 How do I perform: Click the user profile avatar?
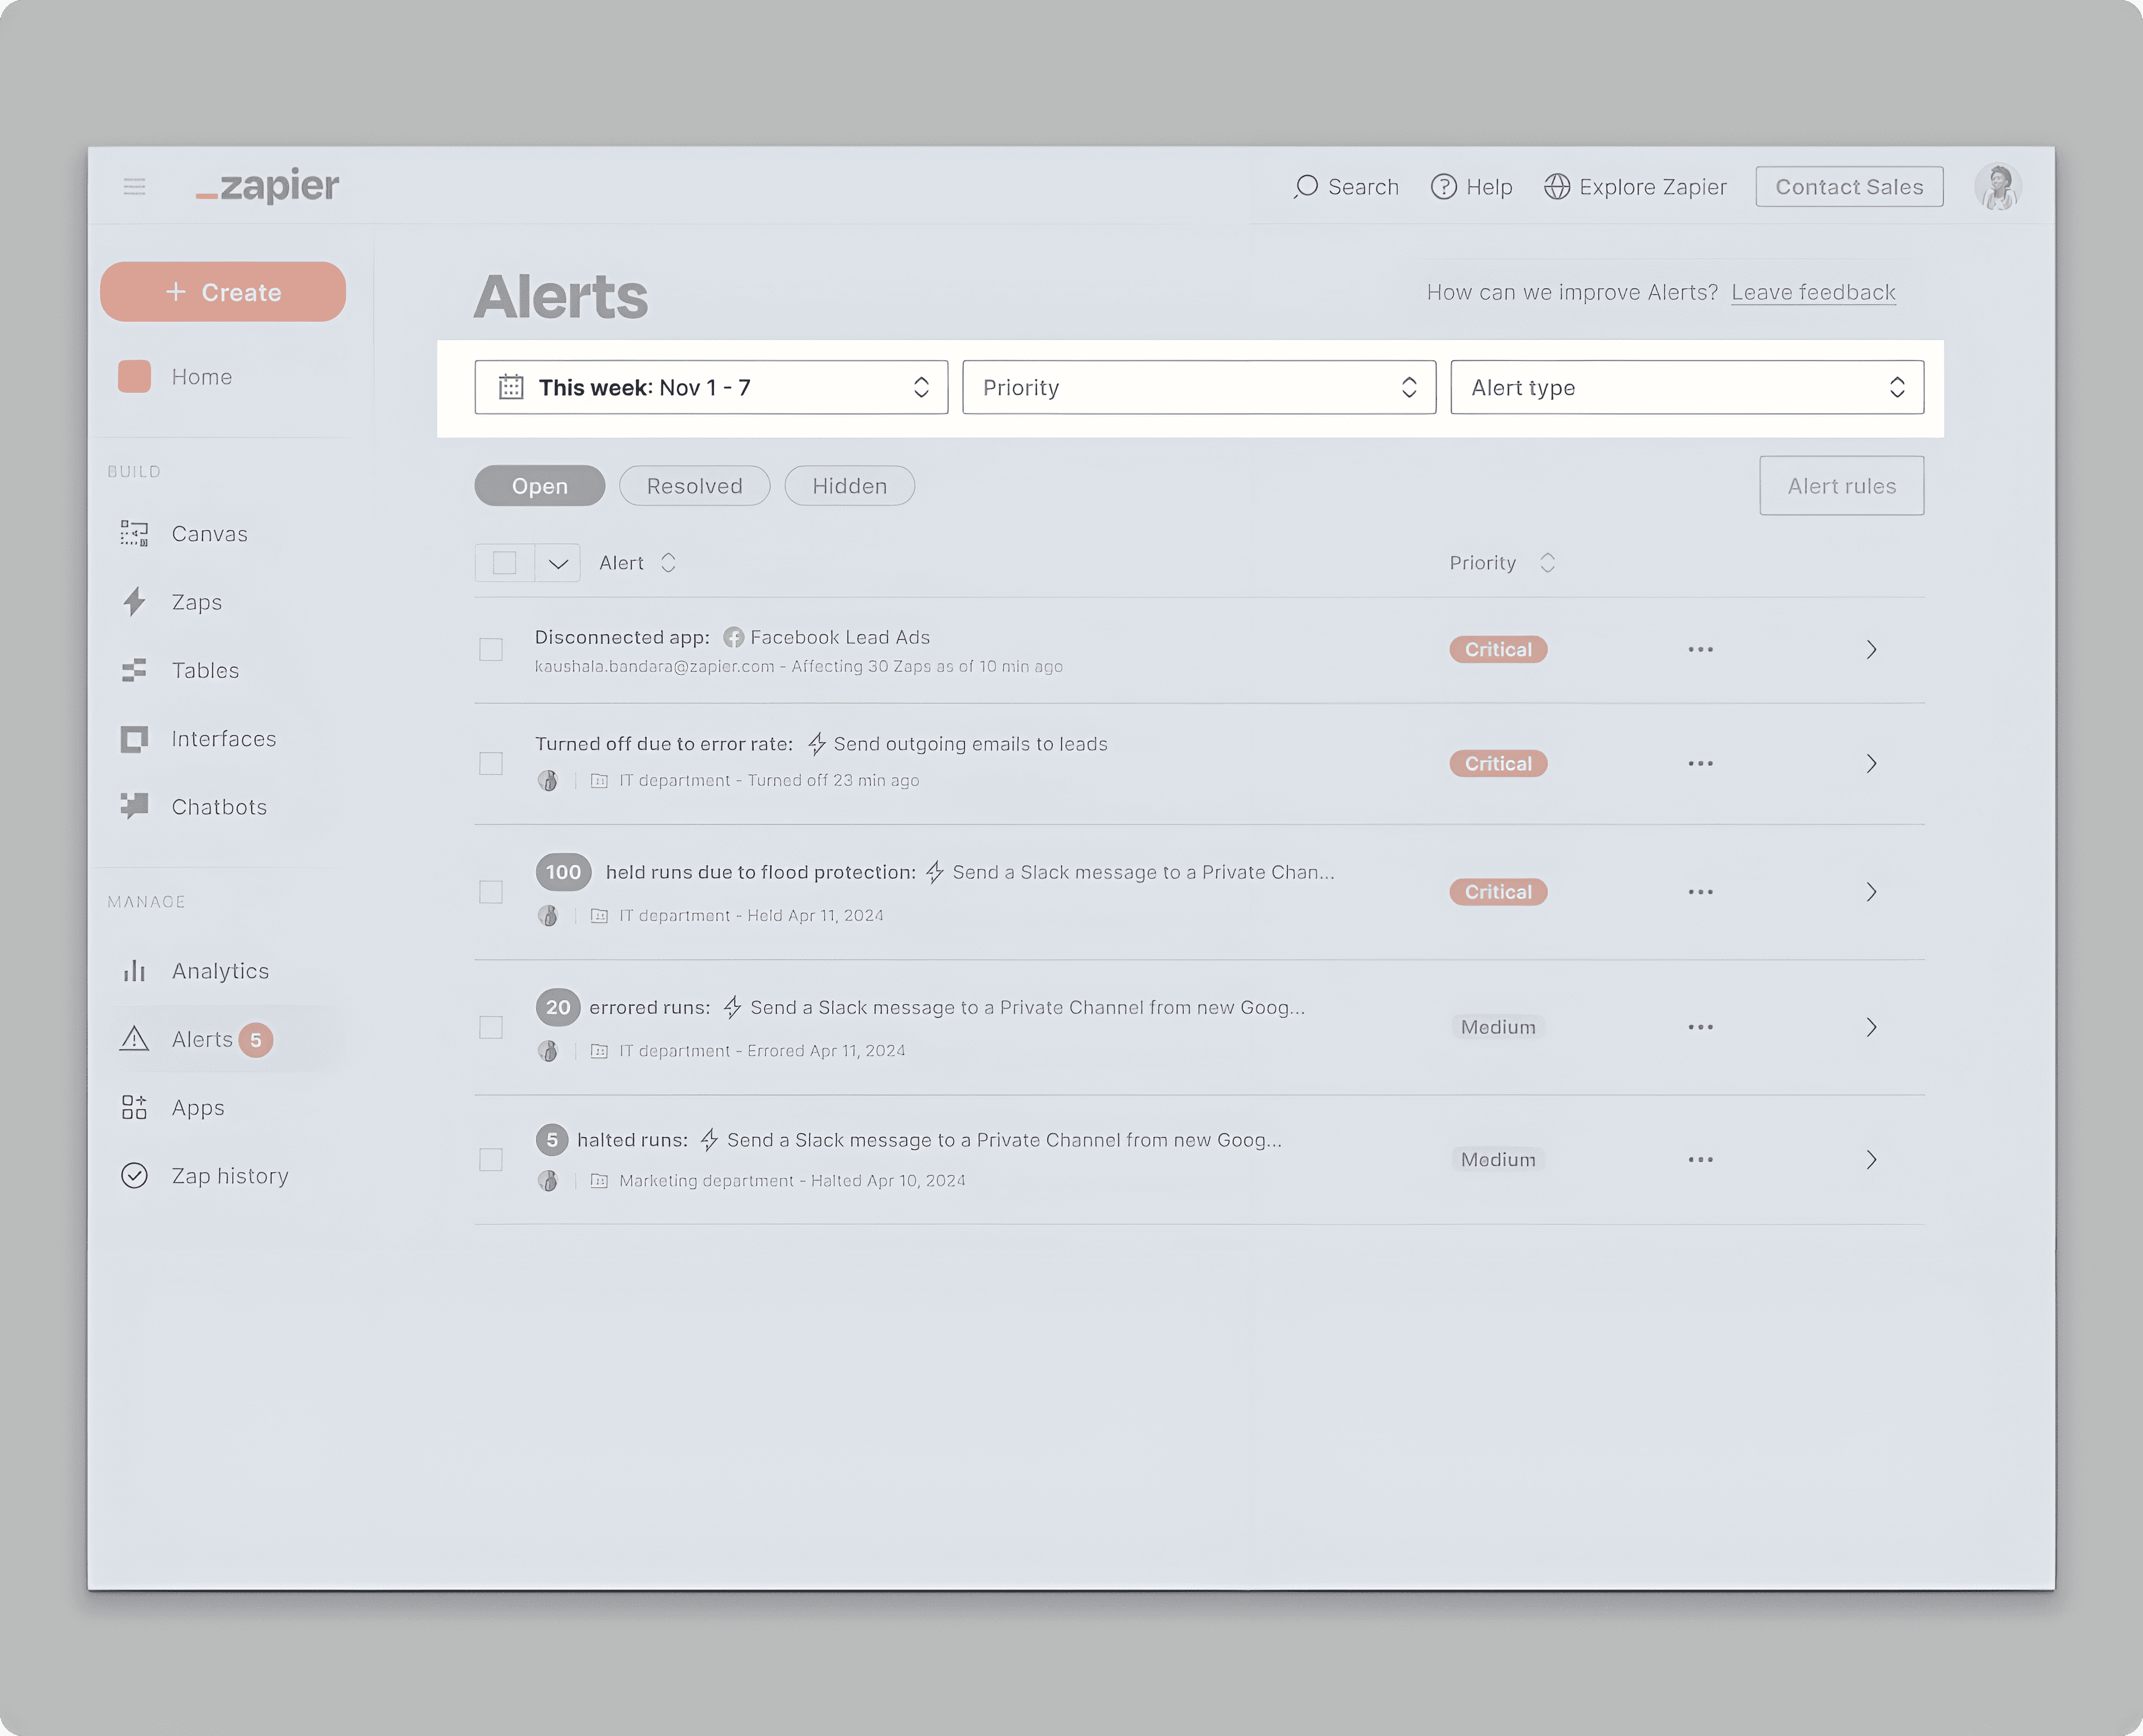click(1997, 187)
